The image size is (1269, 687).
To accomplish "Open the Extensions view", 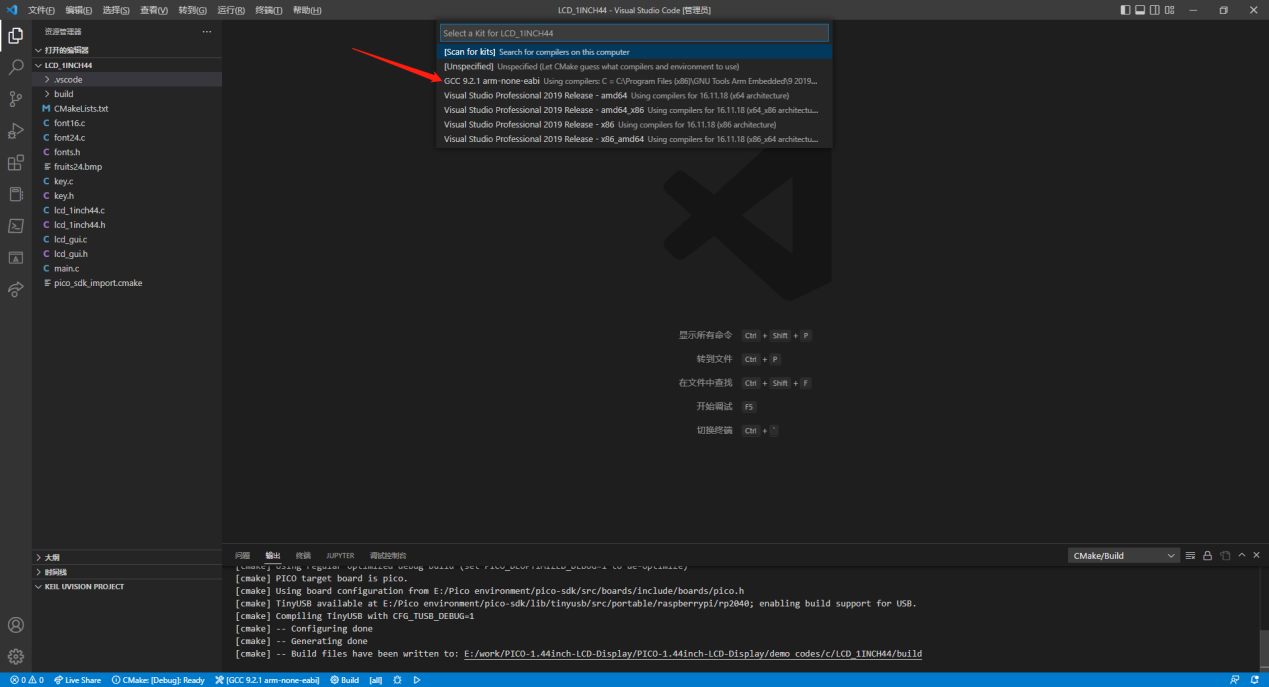I will pyautogui.click(x=15, y=162).
